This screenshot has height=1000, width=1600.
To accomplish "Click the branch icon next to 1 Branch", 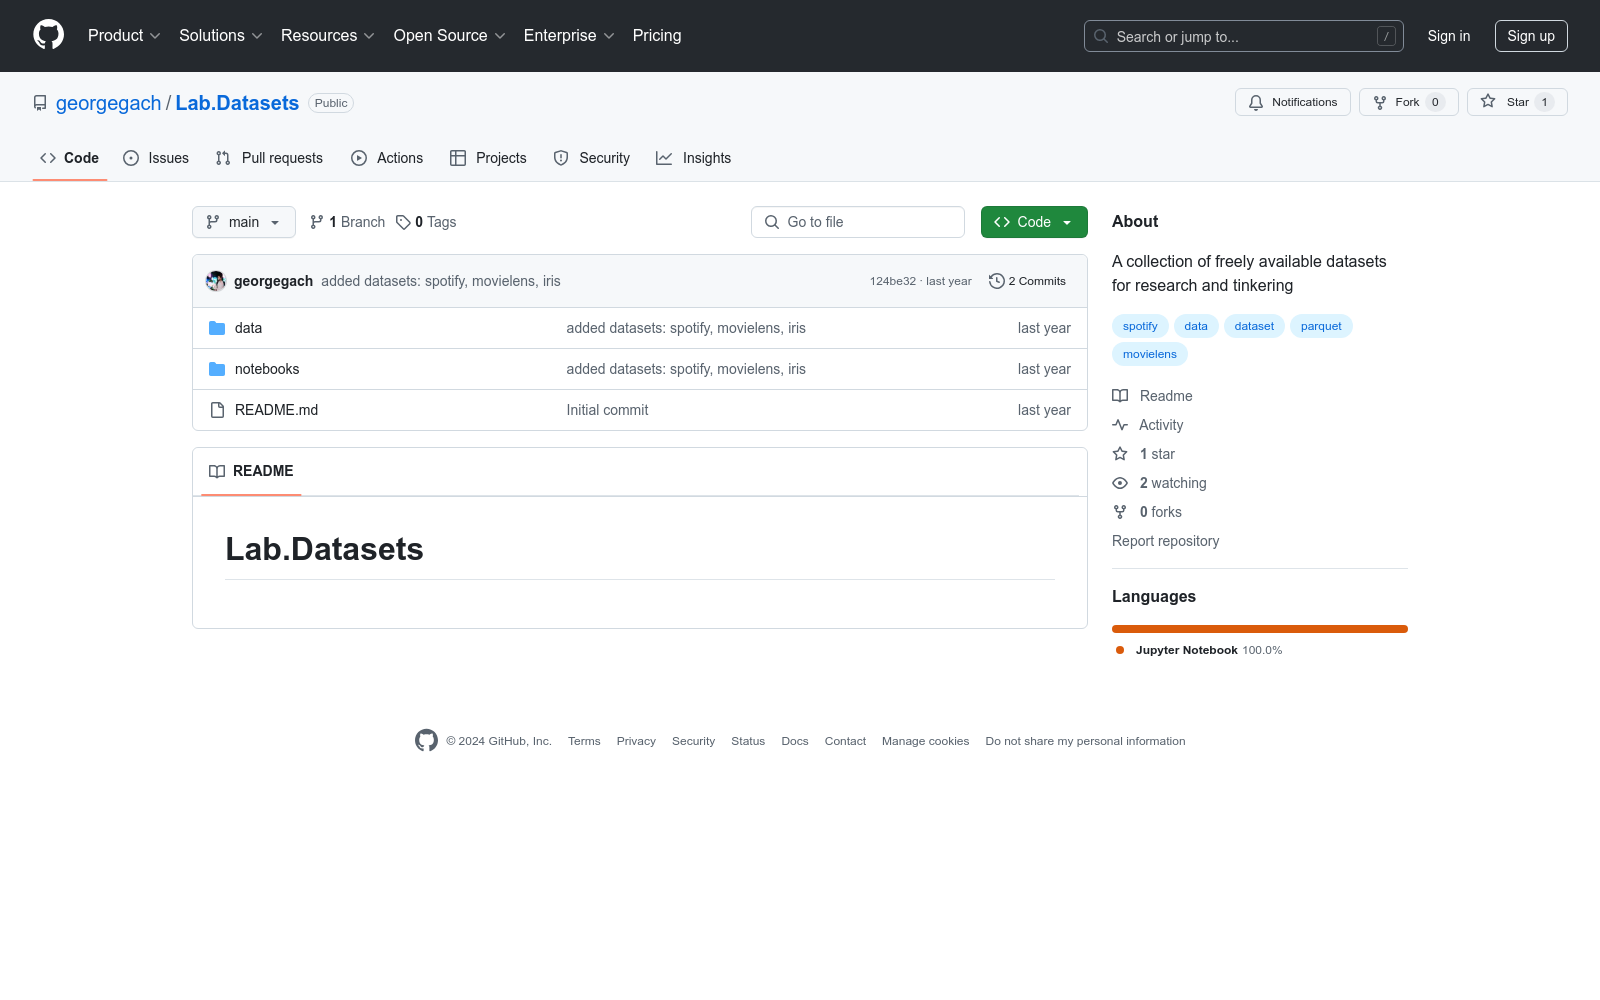I will point(317,222).
